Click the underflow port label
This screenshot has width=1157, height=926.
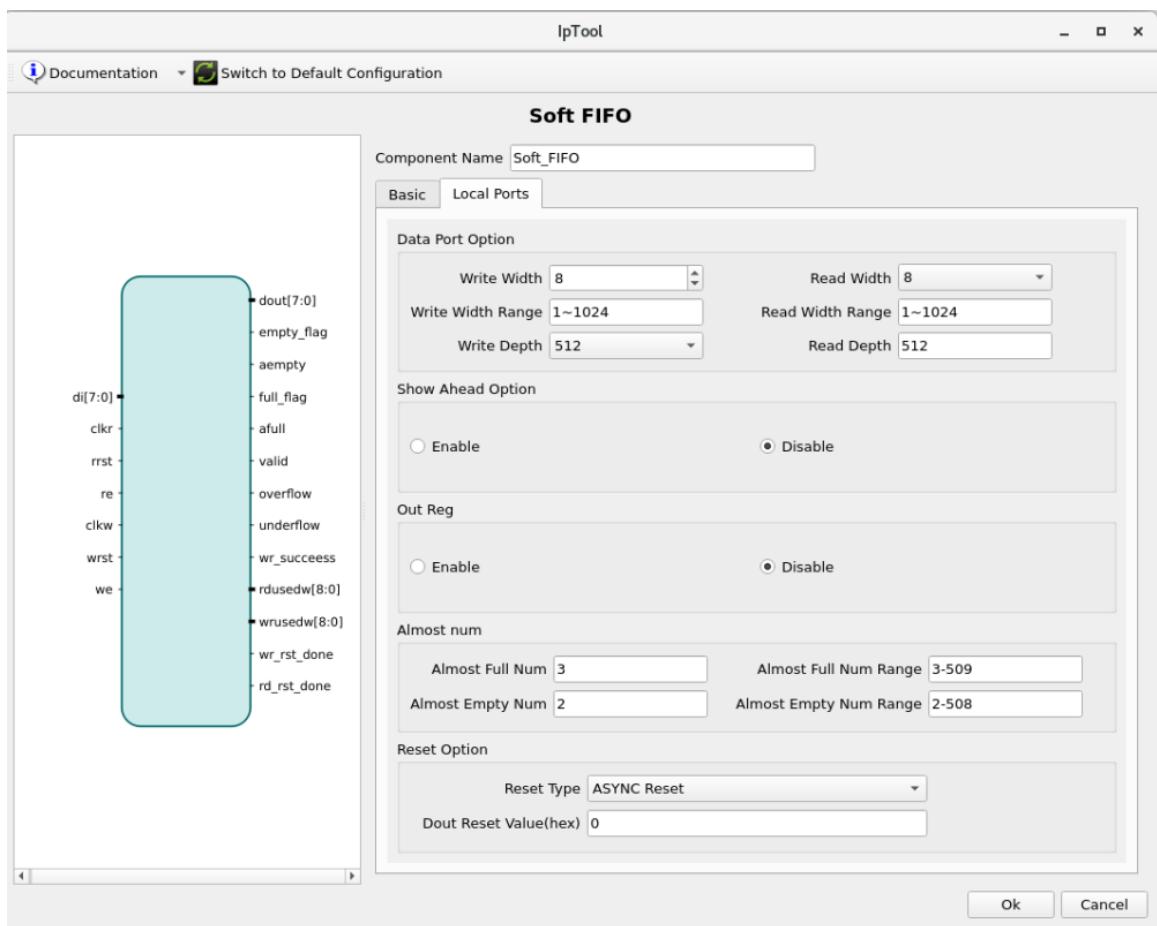click(289, 525)
